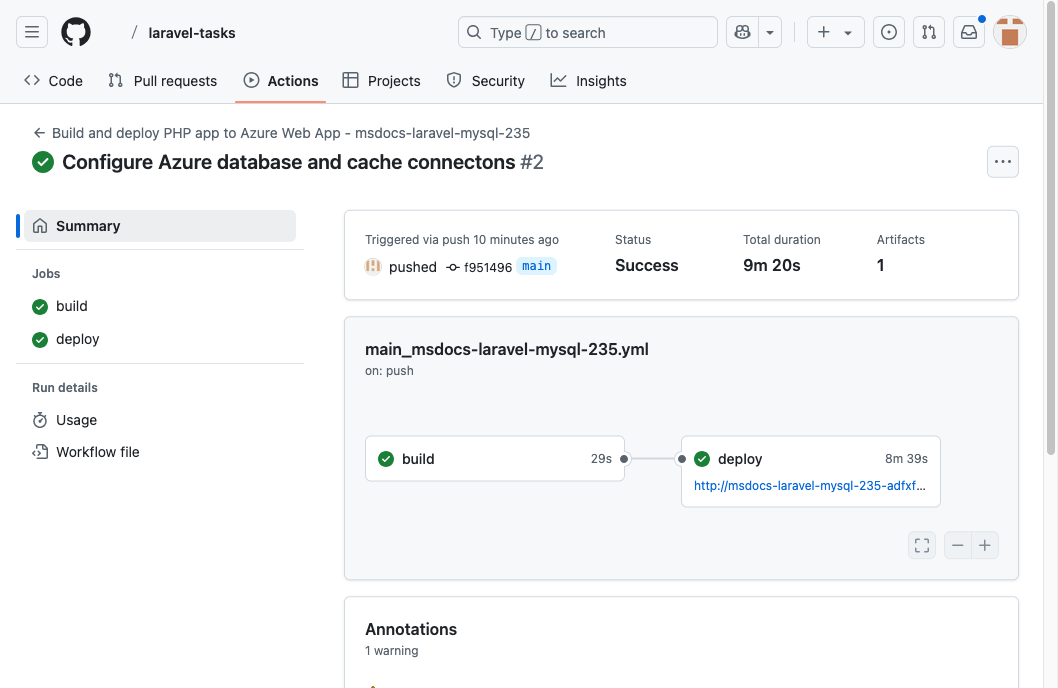The image size is (1058, 688).
Task: Expand the workflow graph to fullscreen
Action: [921, 544]
